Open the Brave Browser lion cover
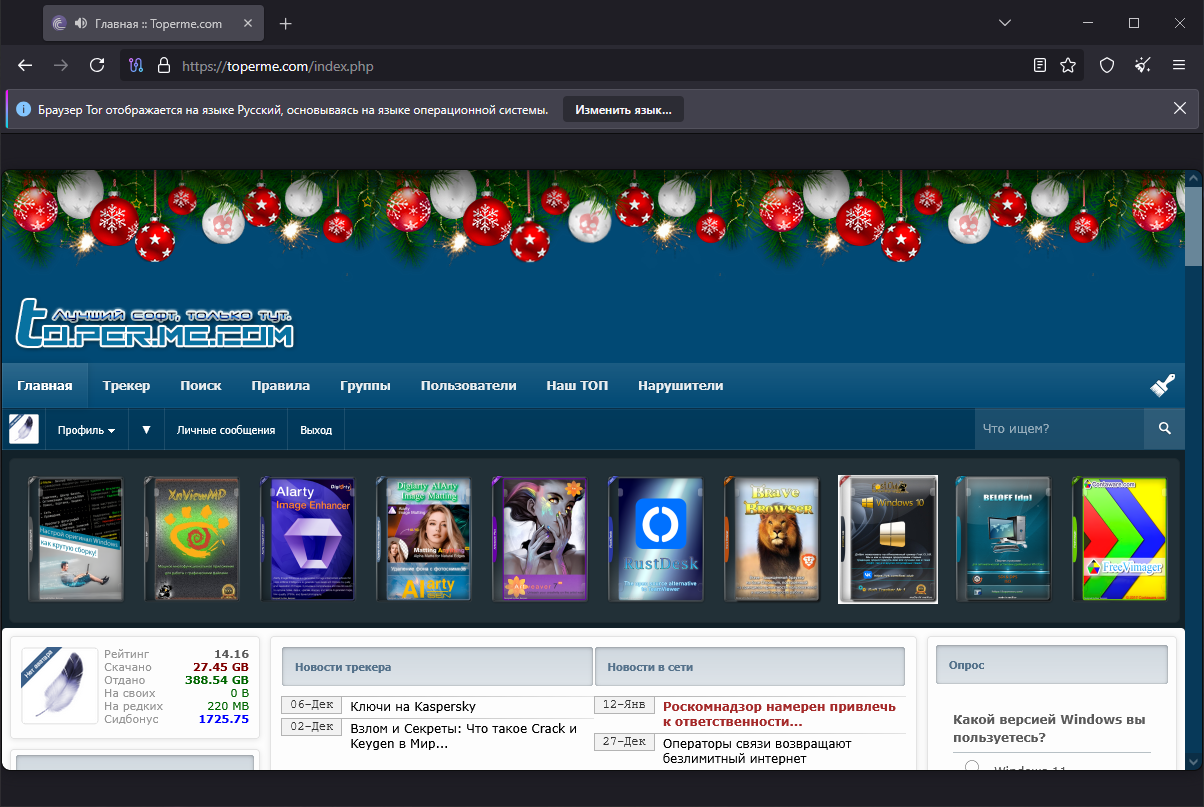The height and width of the screenshot is (807, 1204). point(771,539)
